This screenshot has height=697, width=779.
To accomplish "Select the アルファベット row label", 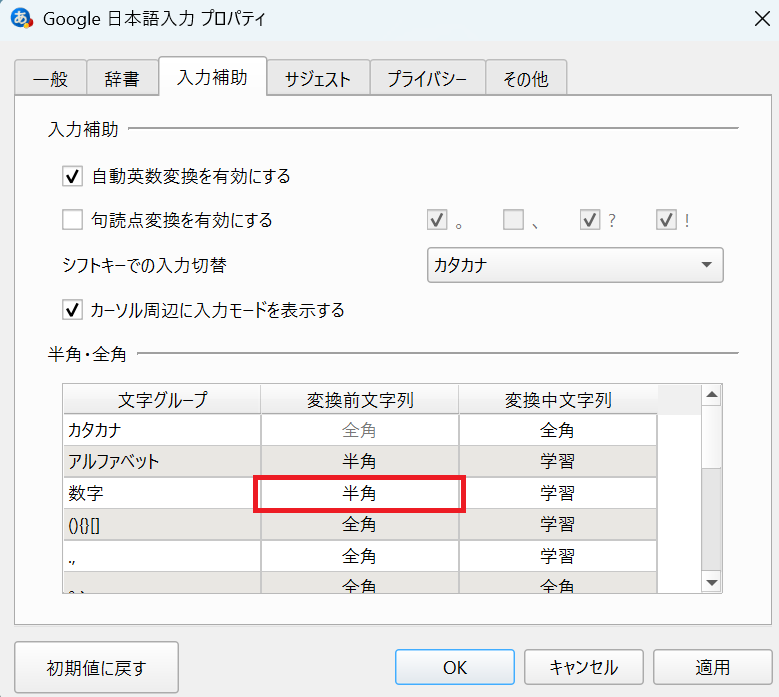I will 162,462.
